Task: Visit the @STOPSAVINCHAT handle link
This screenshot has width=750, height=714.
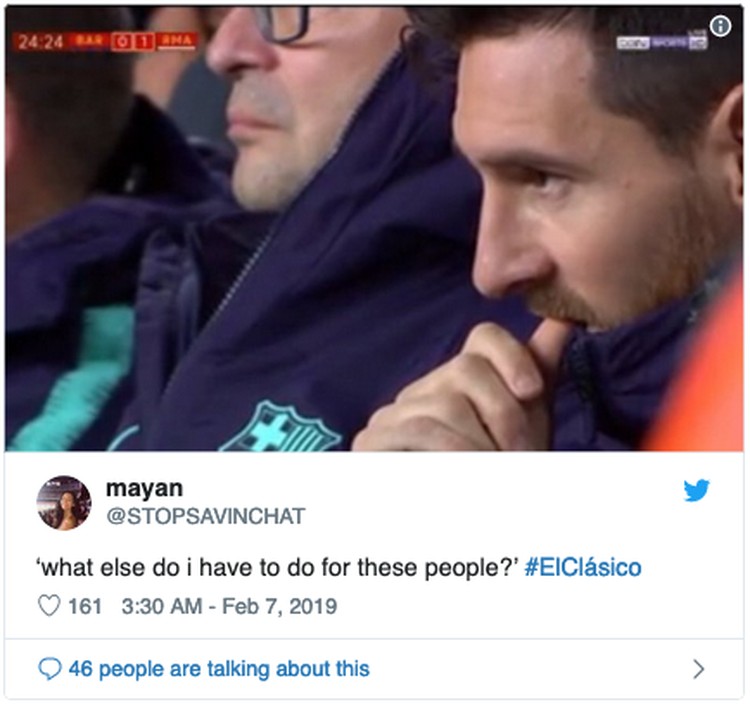Action: pyautogui.click(x=206, y=516)
